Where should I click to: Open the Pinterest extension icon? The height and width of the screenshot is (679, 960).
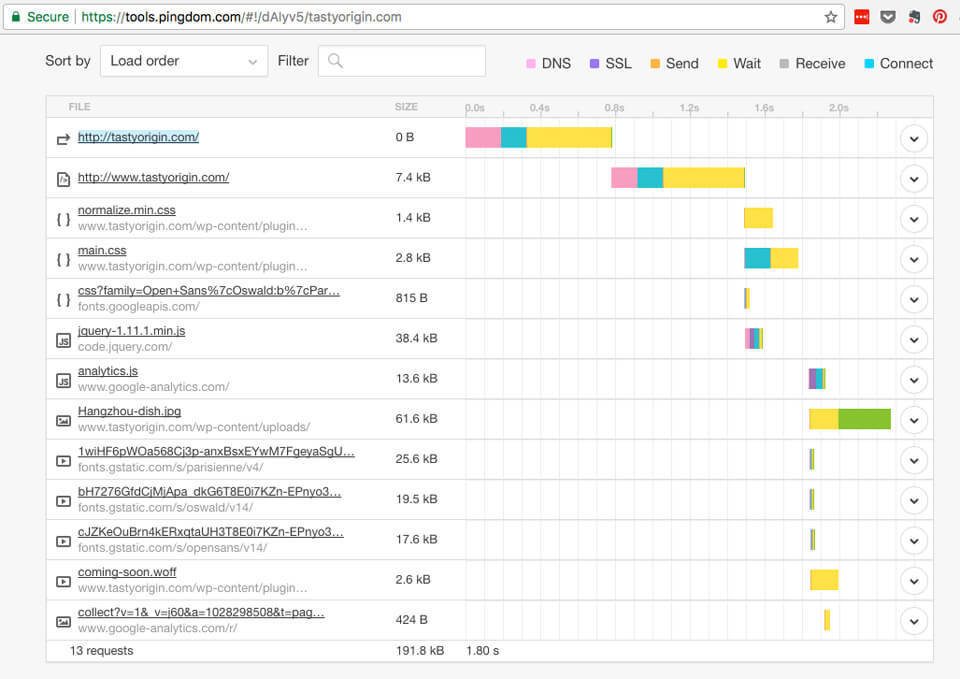939,17
